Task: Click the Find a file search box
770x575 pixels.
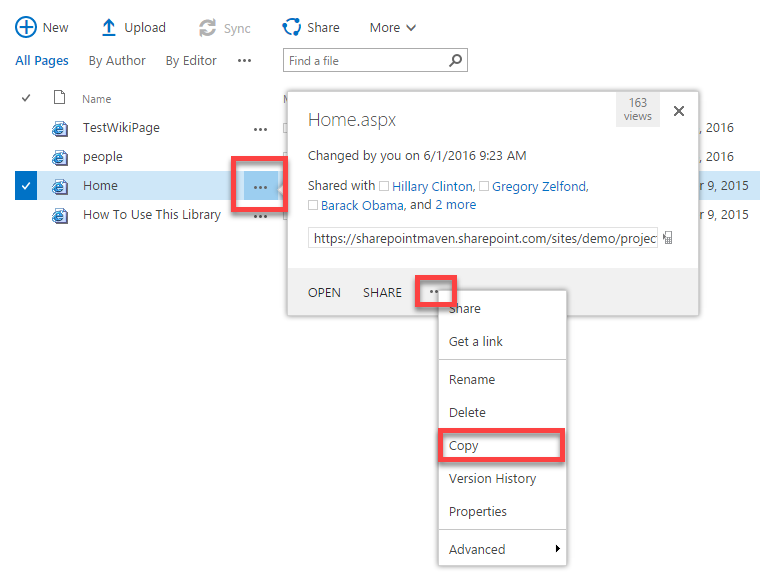Action: point(364,61)
